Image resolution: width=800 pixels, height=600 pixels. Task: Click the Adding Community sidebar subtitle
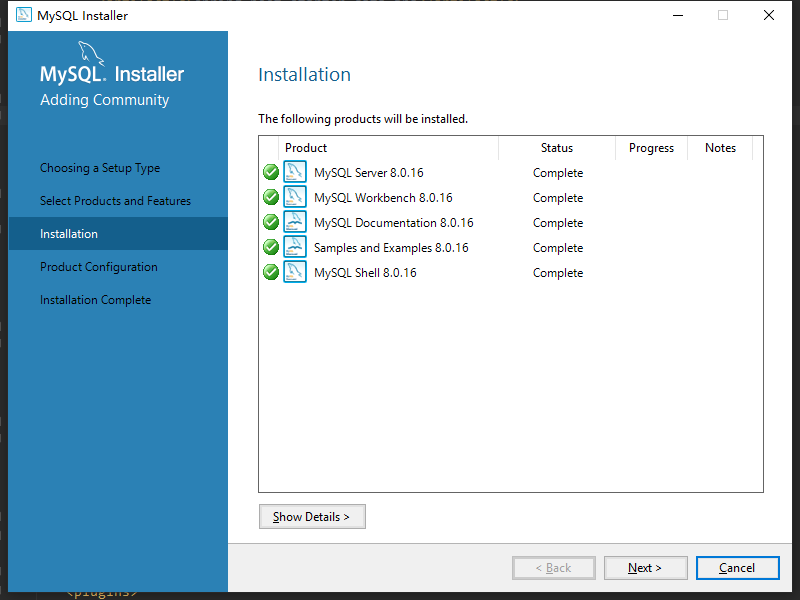coord(105,99)
